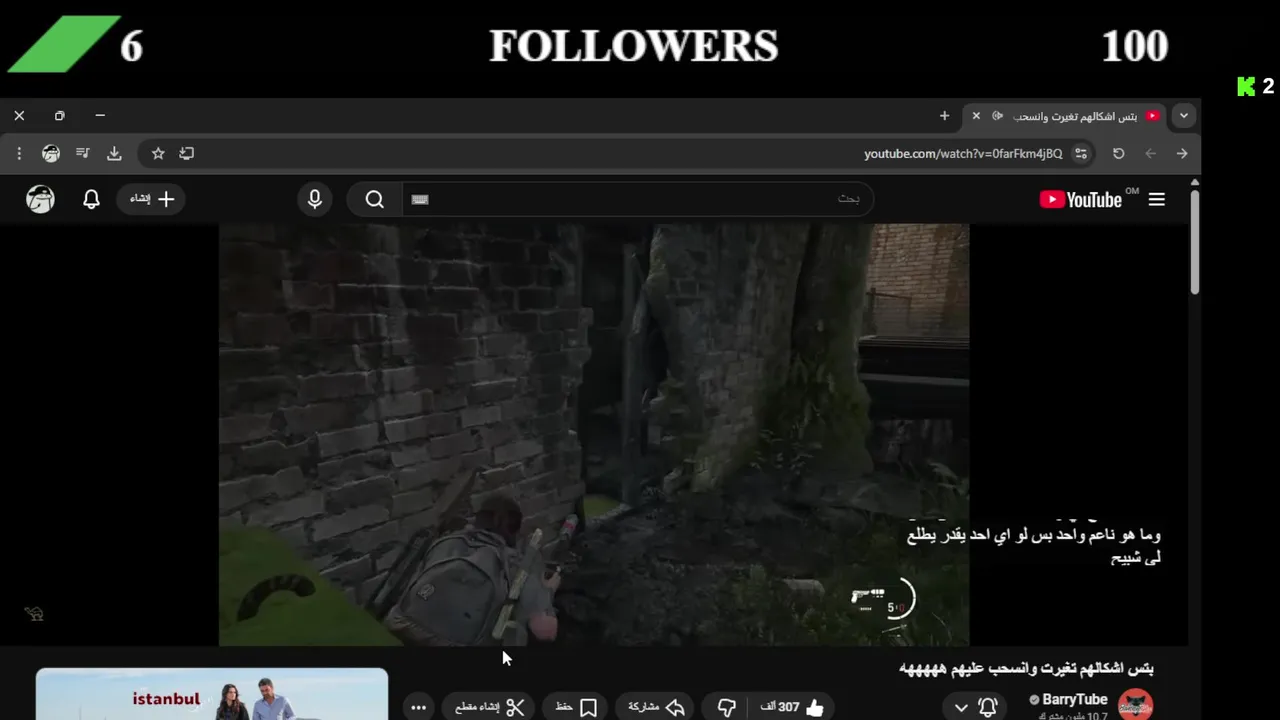Click the video player to pause
This screenshot has height=720, width=1280.
(x=594, y=434)
